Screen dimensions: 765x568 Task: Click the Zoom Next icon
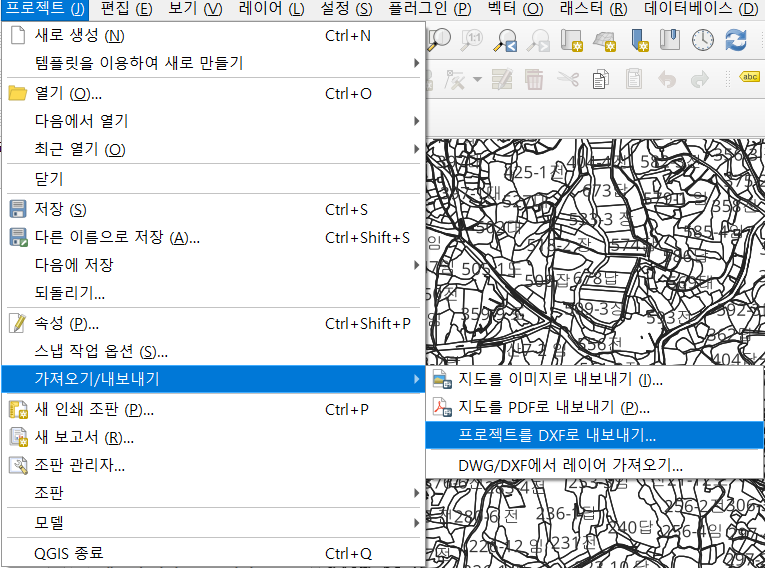pos(538,40)
